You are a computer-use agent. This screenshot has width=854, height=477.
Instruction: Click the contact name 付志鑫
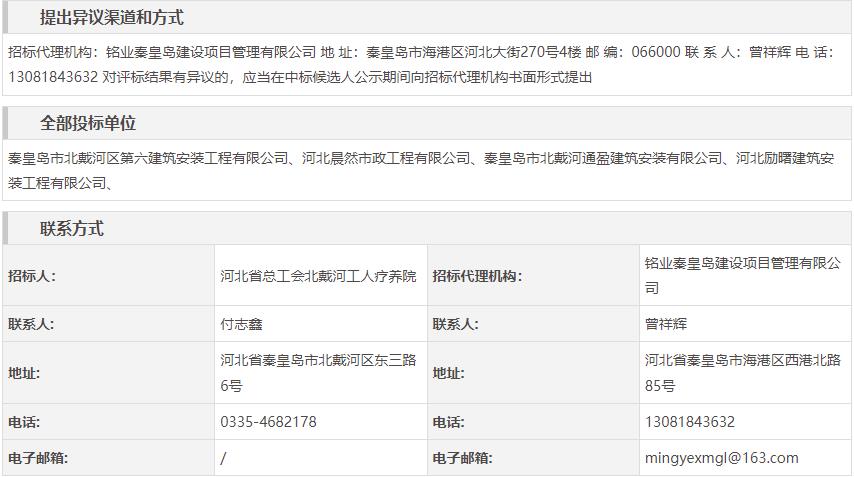[242, 324]
